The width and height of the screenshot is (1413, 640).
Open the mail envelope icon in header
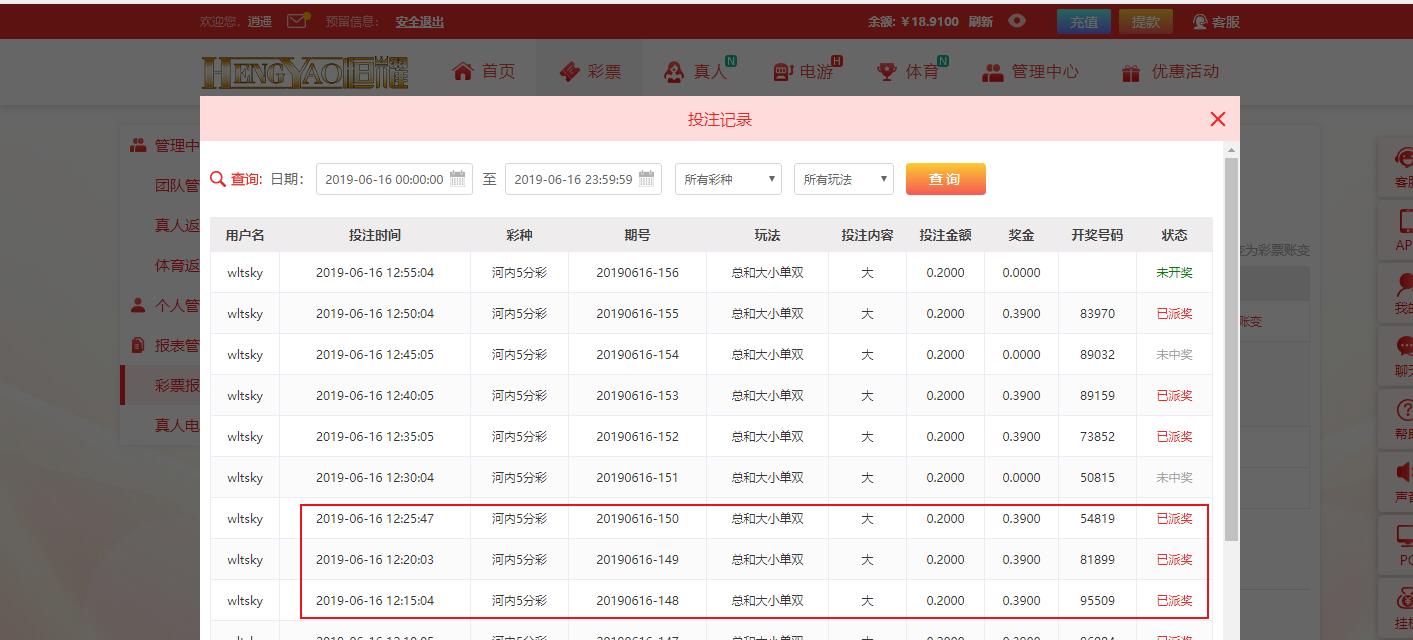point(297,21)
